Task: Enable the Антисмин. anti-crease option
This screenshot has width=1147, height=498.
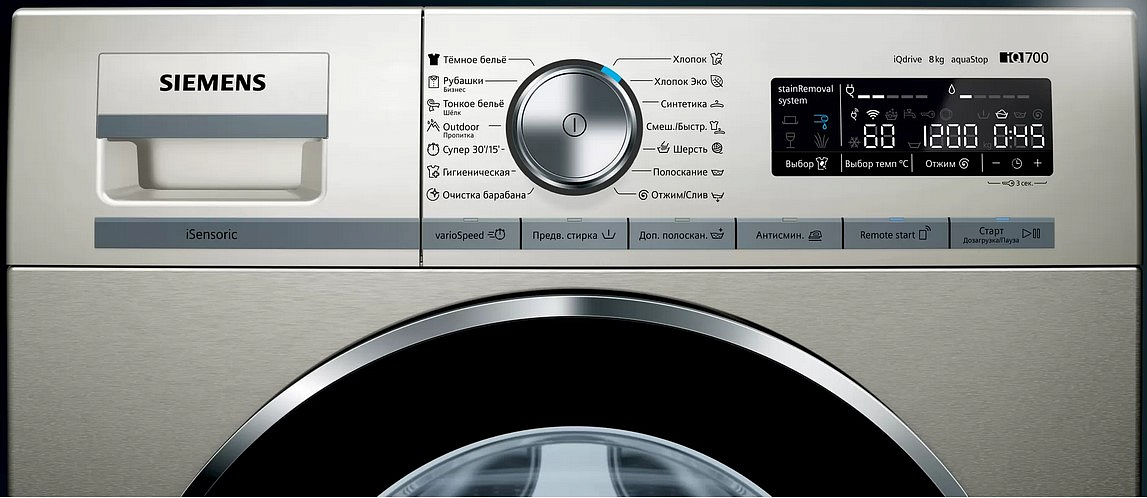Action: tap(789, 235)
